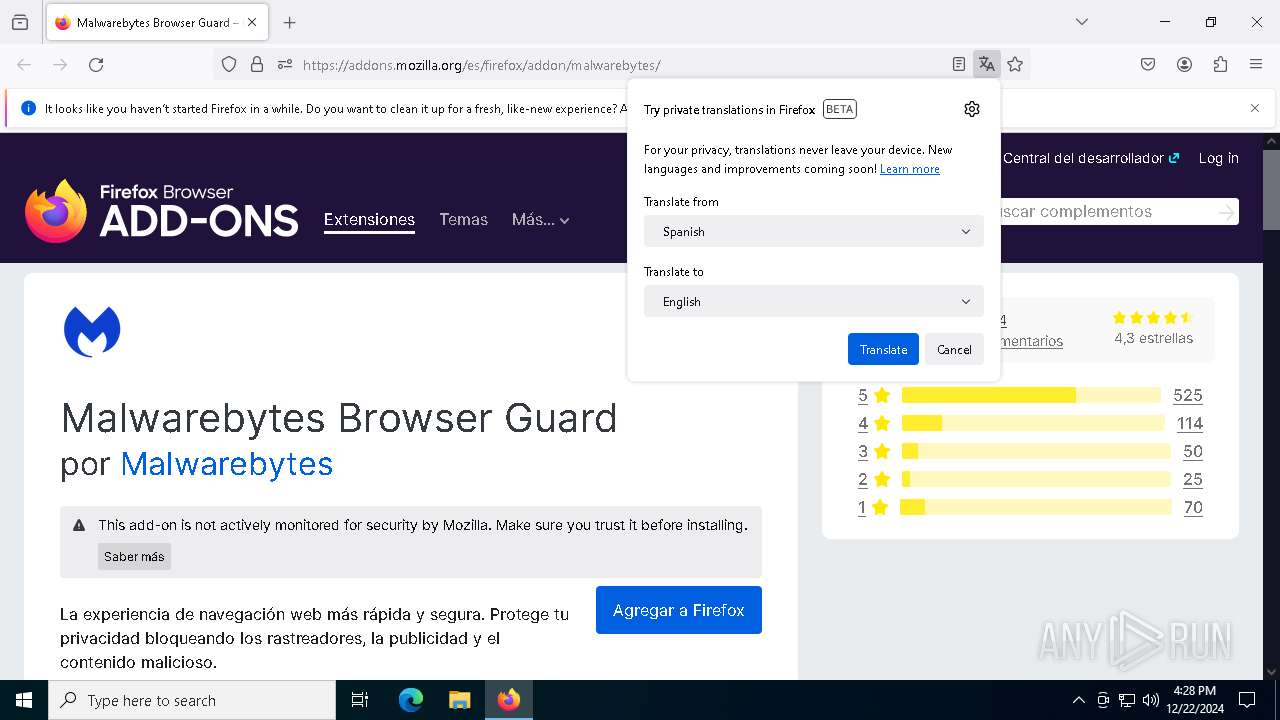
Task: Switch to Extensiones tab
Action: 369,219
